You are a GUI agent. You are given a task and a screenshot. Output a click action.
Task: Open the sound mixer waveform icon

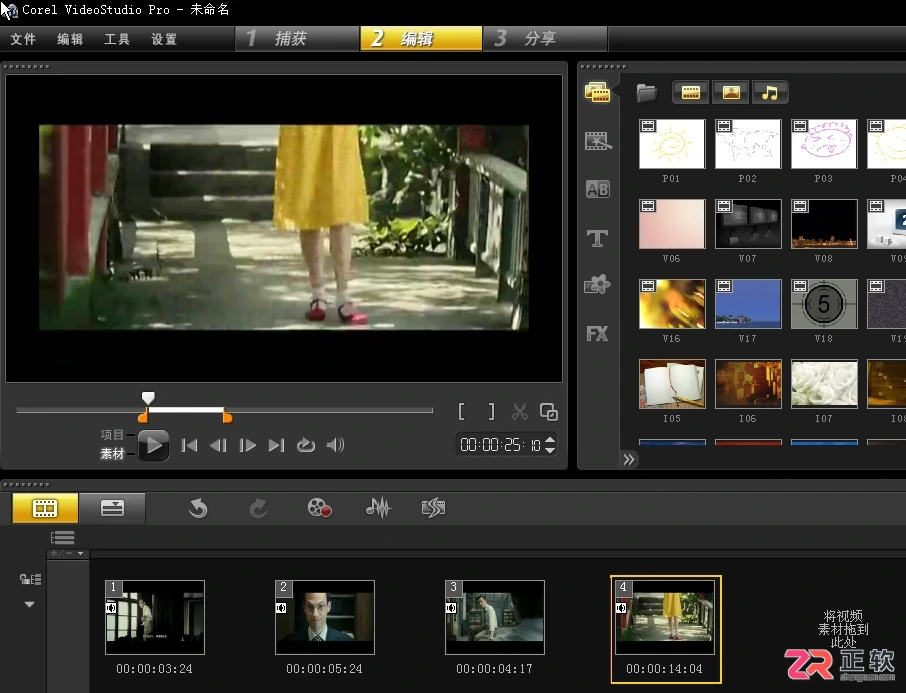pos(378,508)
